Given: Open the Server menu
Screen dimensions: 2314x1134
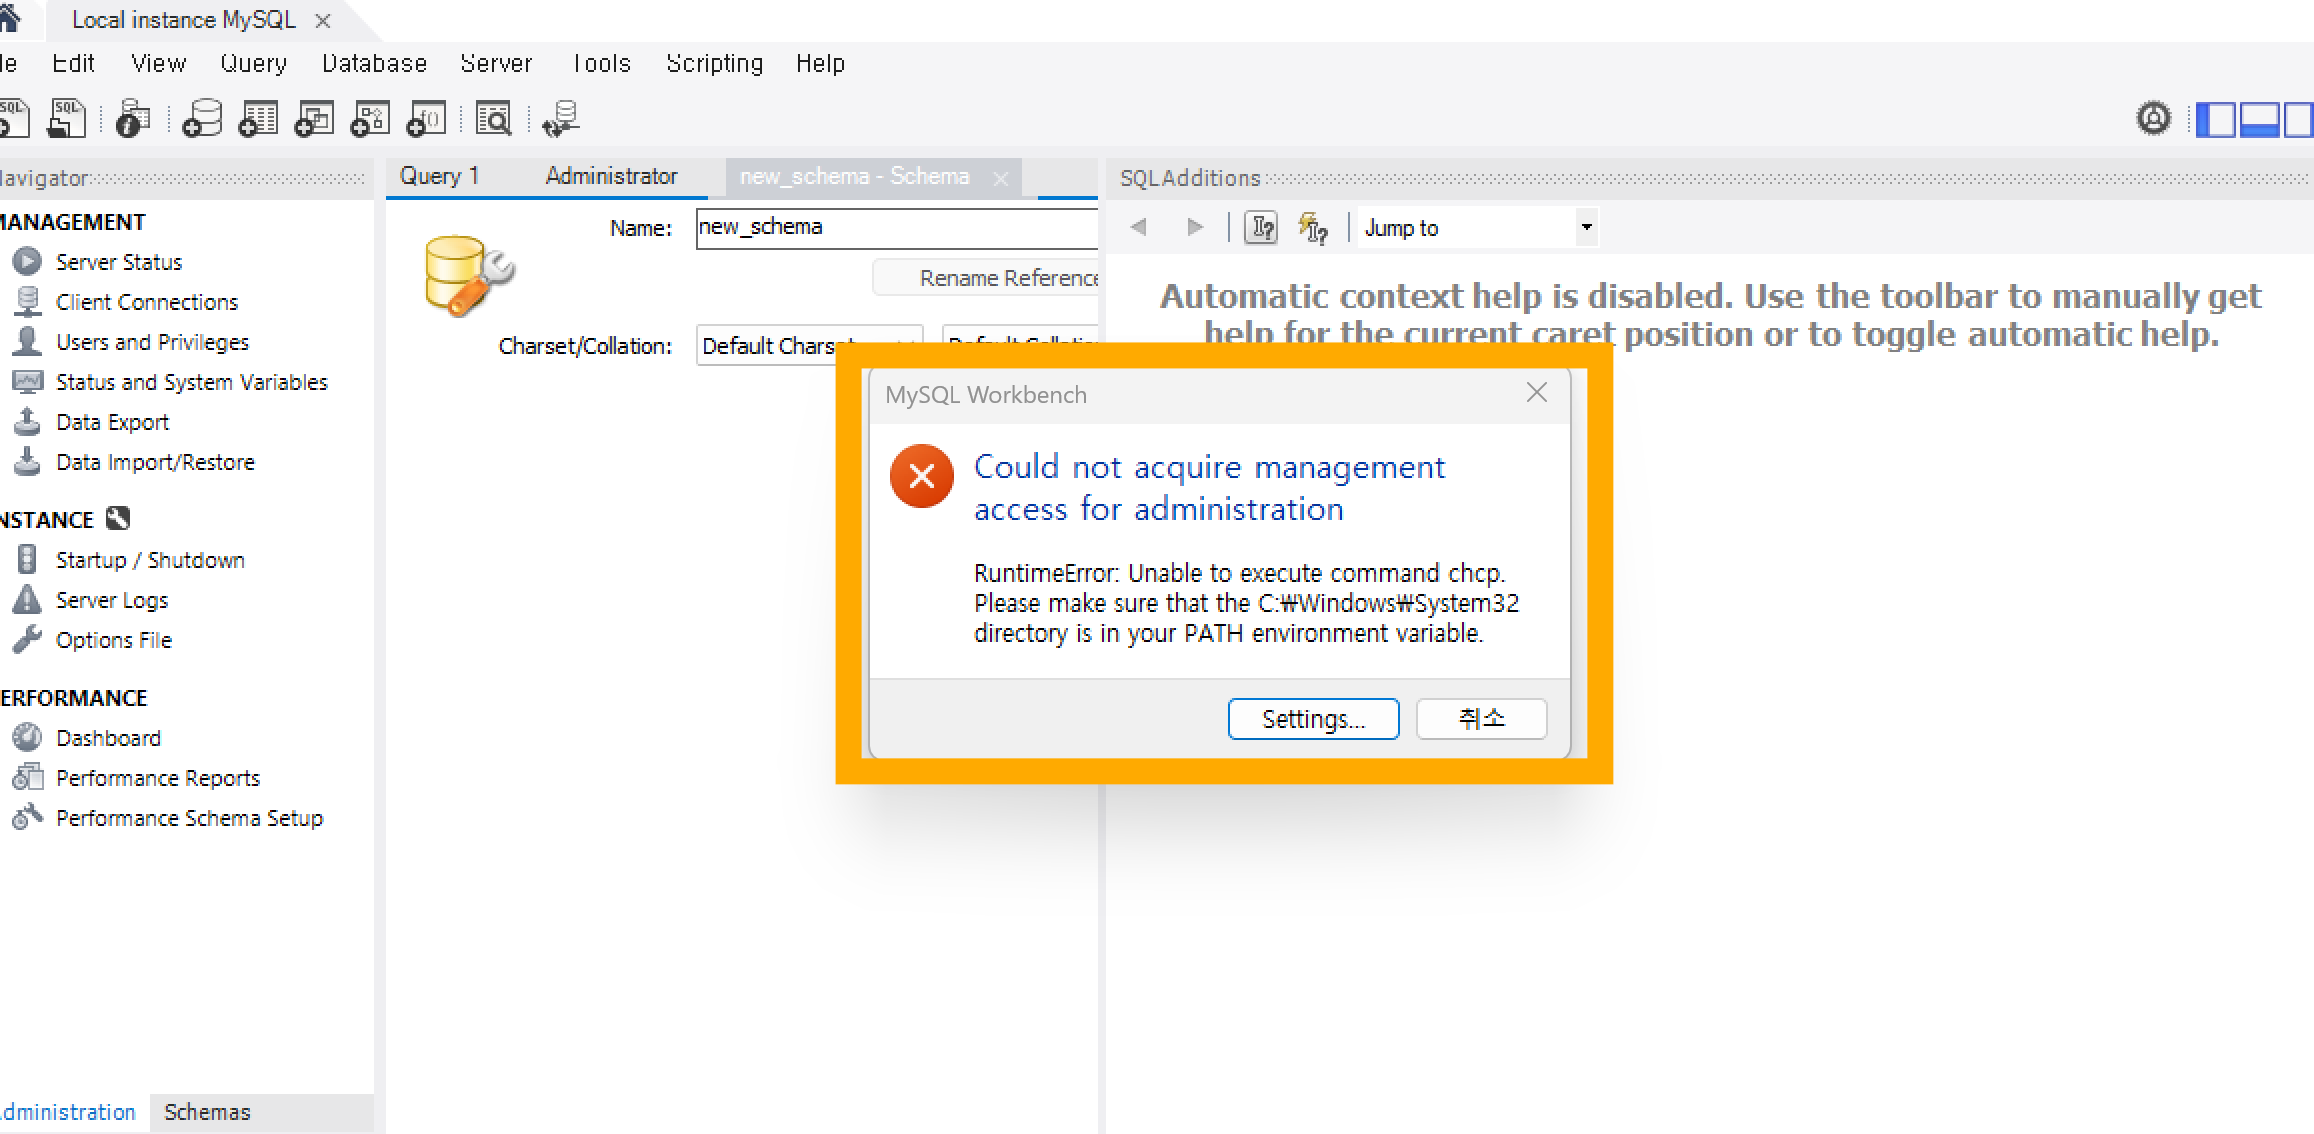Looking at the screenshot, I should [x=496, y=64].
